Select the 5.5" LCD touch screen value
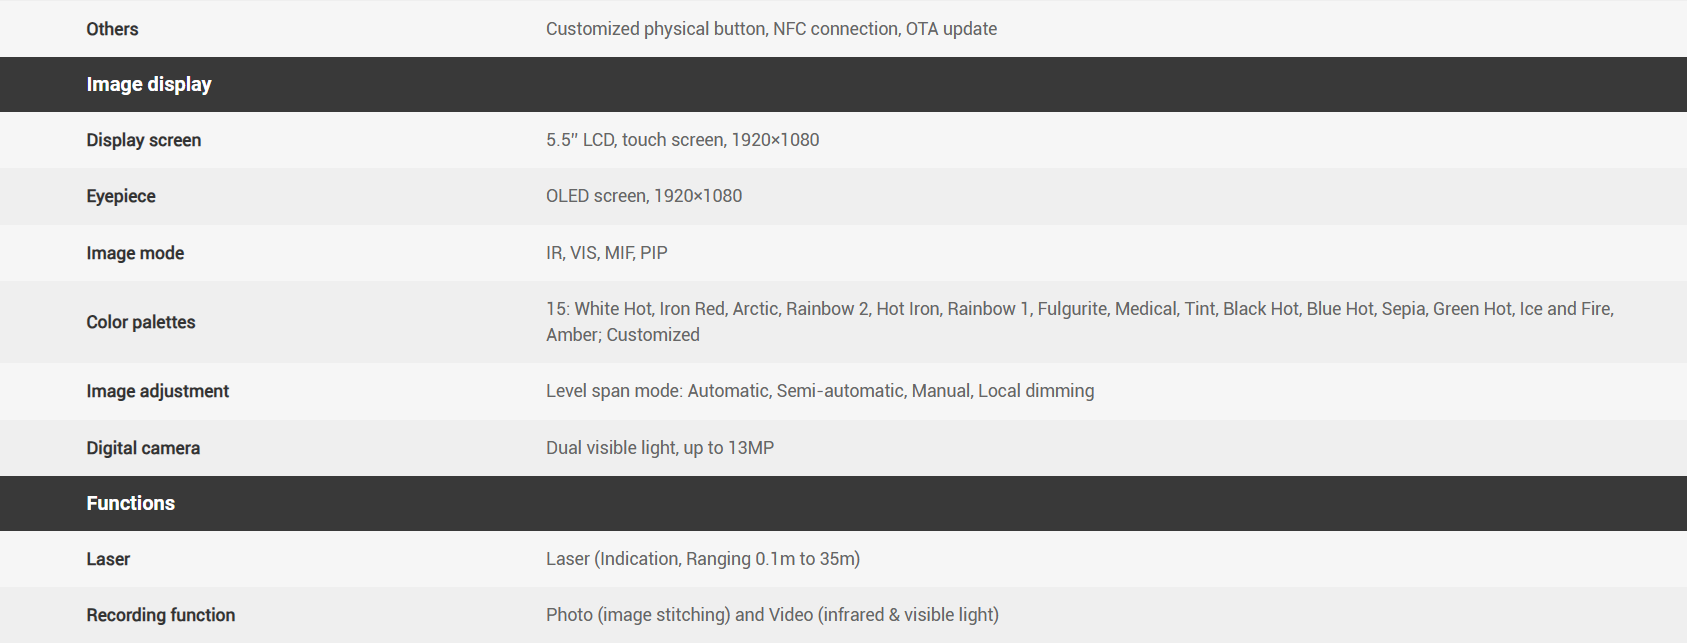1687x643 pixels. (682, 140)
